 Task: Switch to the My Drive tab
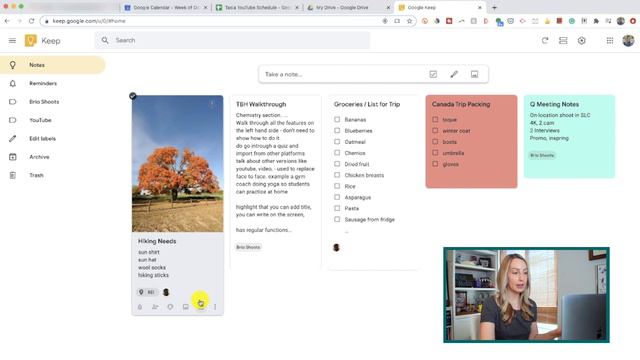coord(348,7)
